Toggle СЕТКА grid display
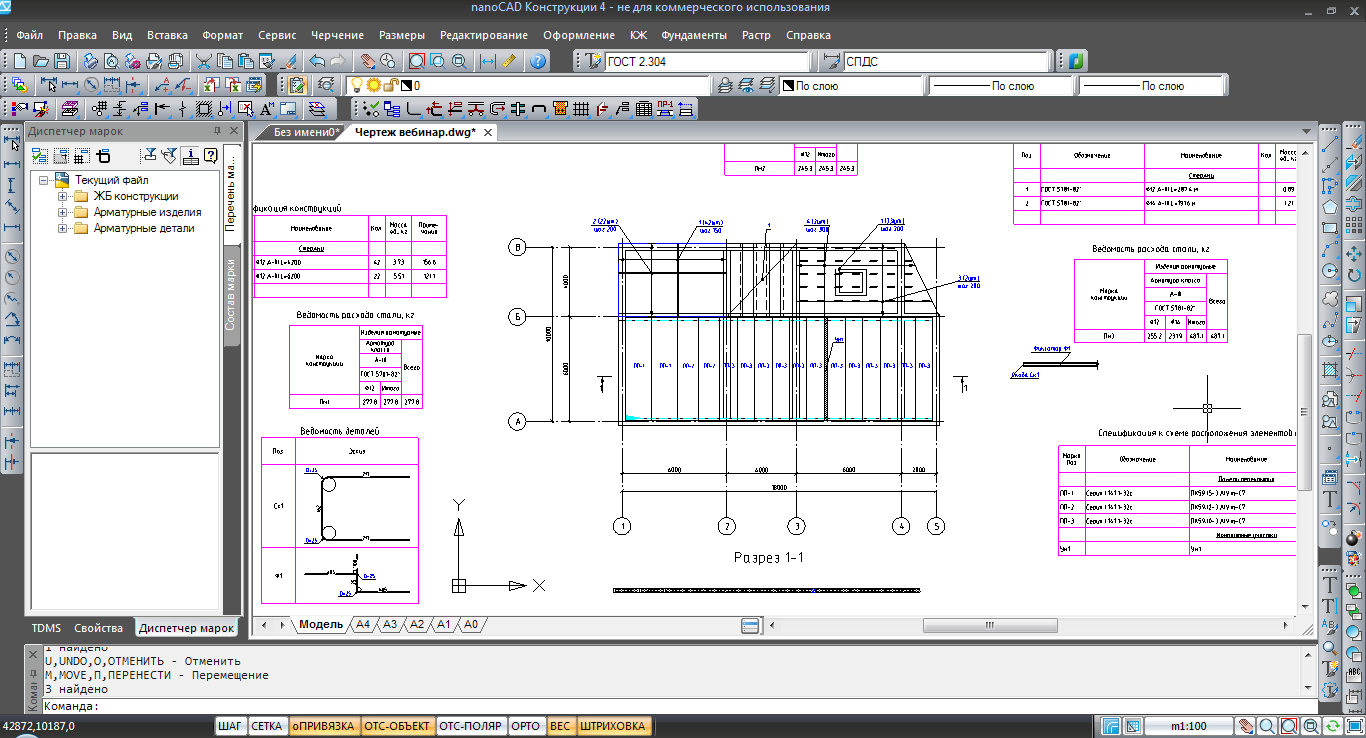 [x=266, y=726]
